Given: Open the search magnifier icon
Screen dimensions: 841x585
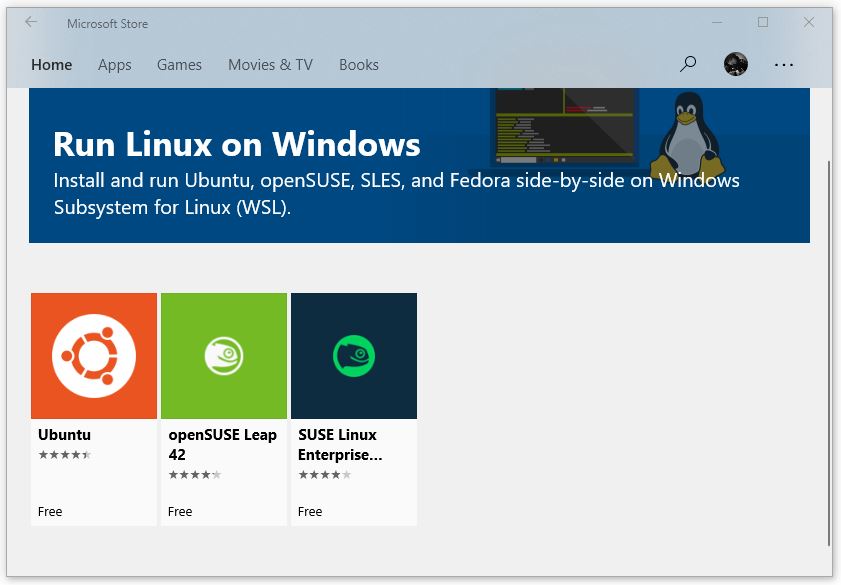Looking at the screenshot, I should tap(688, 64).
